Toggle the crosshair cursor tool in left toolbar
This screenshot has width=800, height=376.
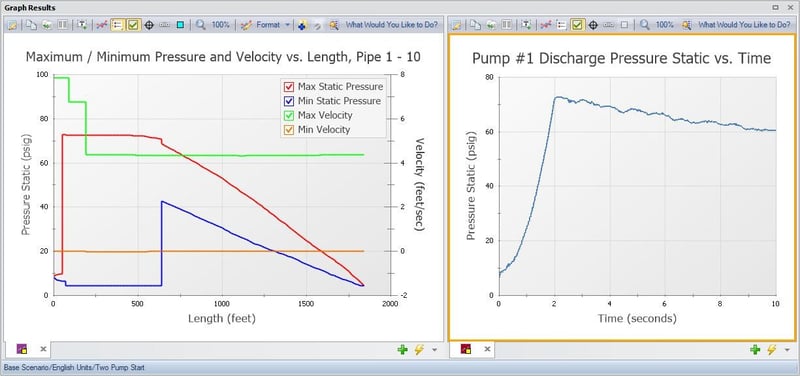coord(149,24)
